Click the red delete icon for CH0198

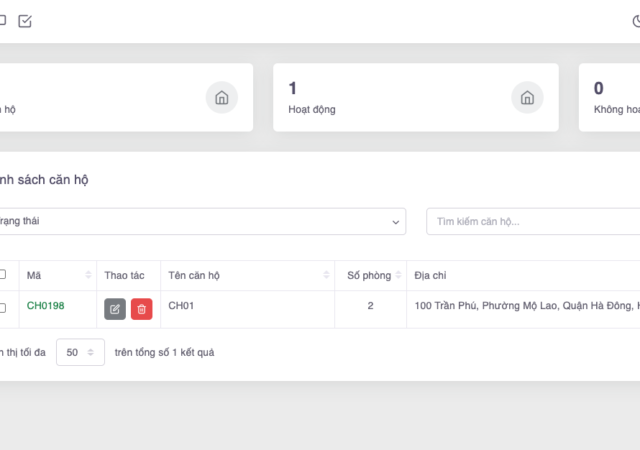(x=142, y=309)
